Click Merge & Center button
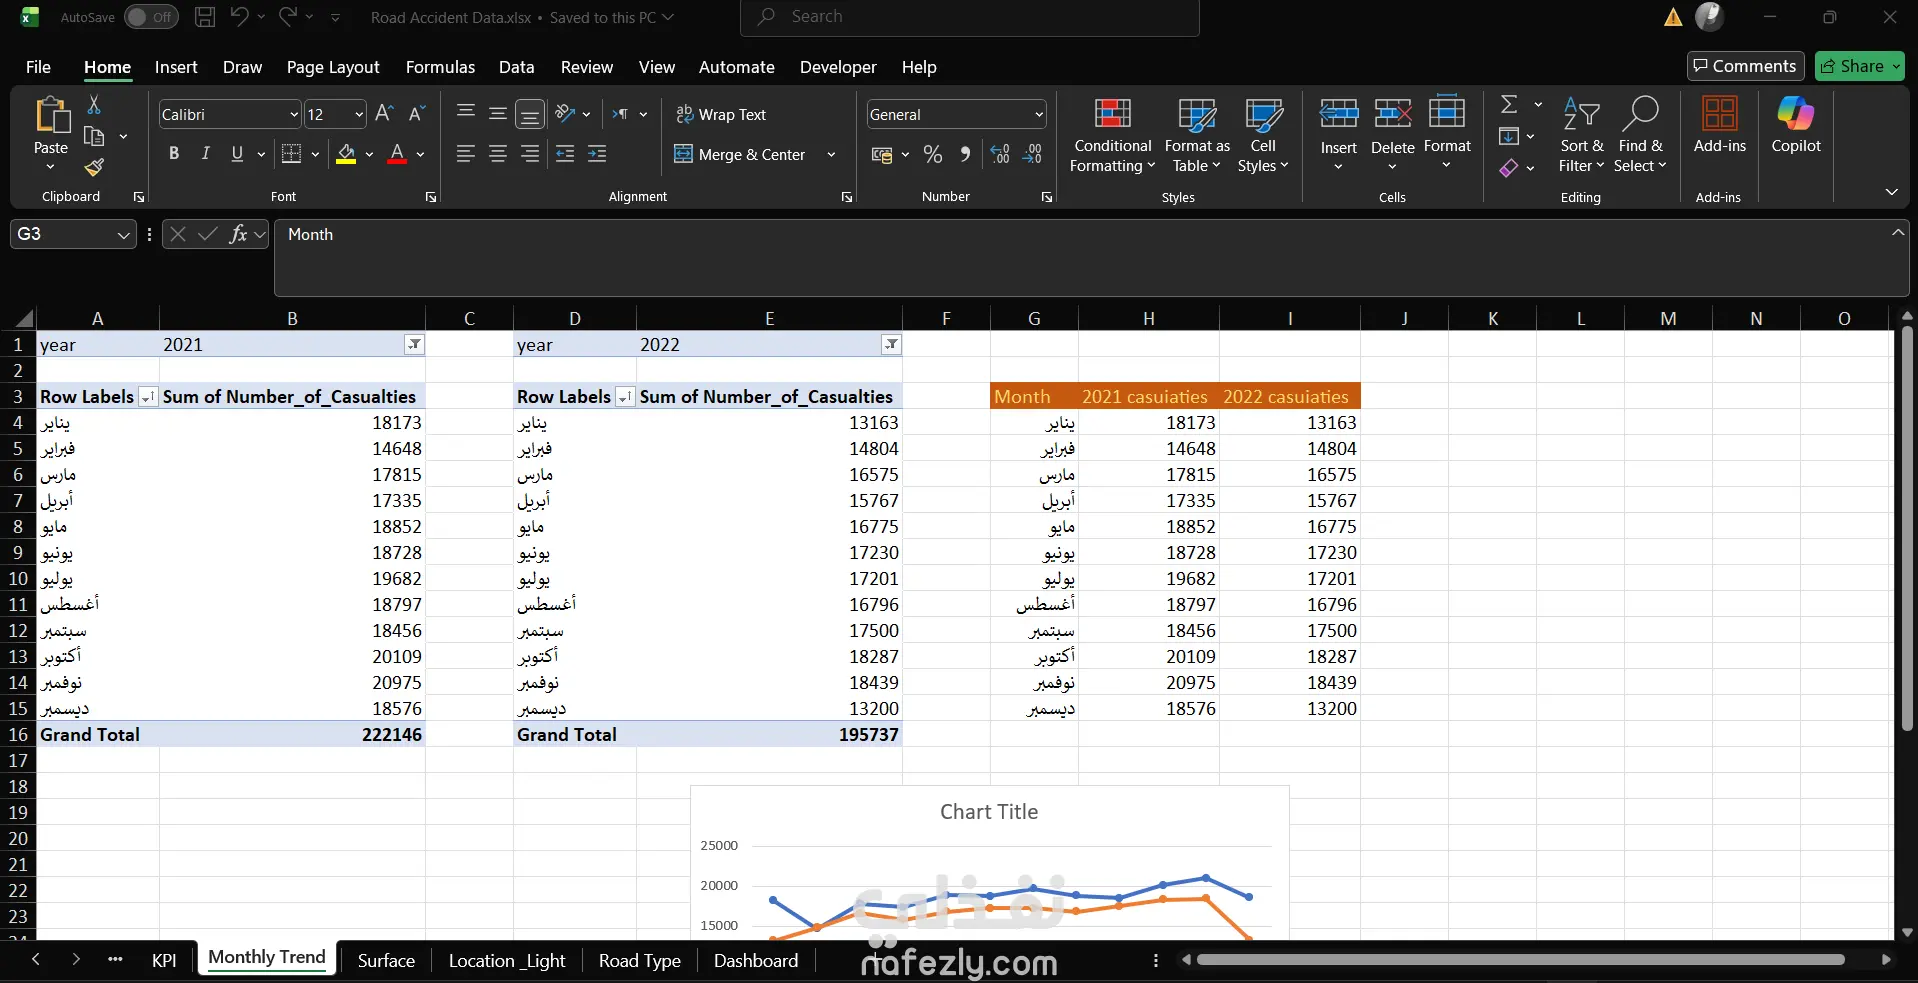The height and width of the screenshot is (983, 1918). click(x=741, y=154)
